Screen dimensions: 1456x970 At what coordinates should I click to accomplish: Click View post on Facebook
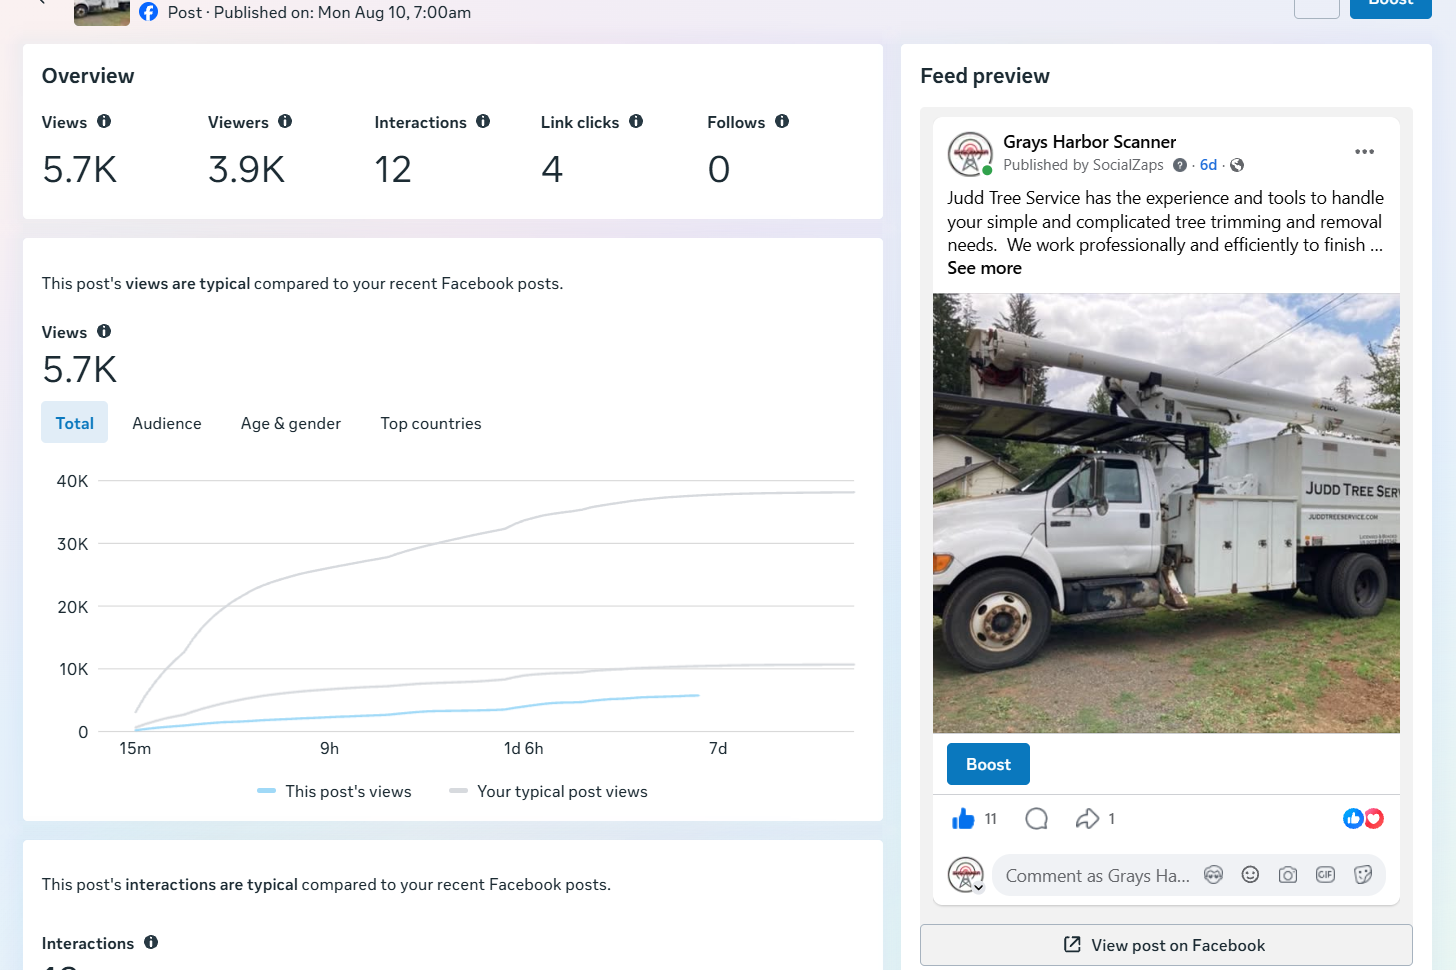1166,945
